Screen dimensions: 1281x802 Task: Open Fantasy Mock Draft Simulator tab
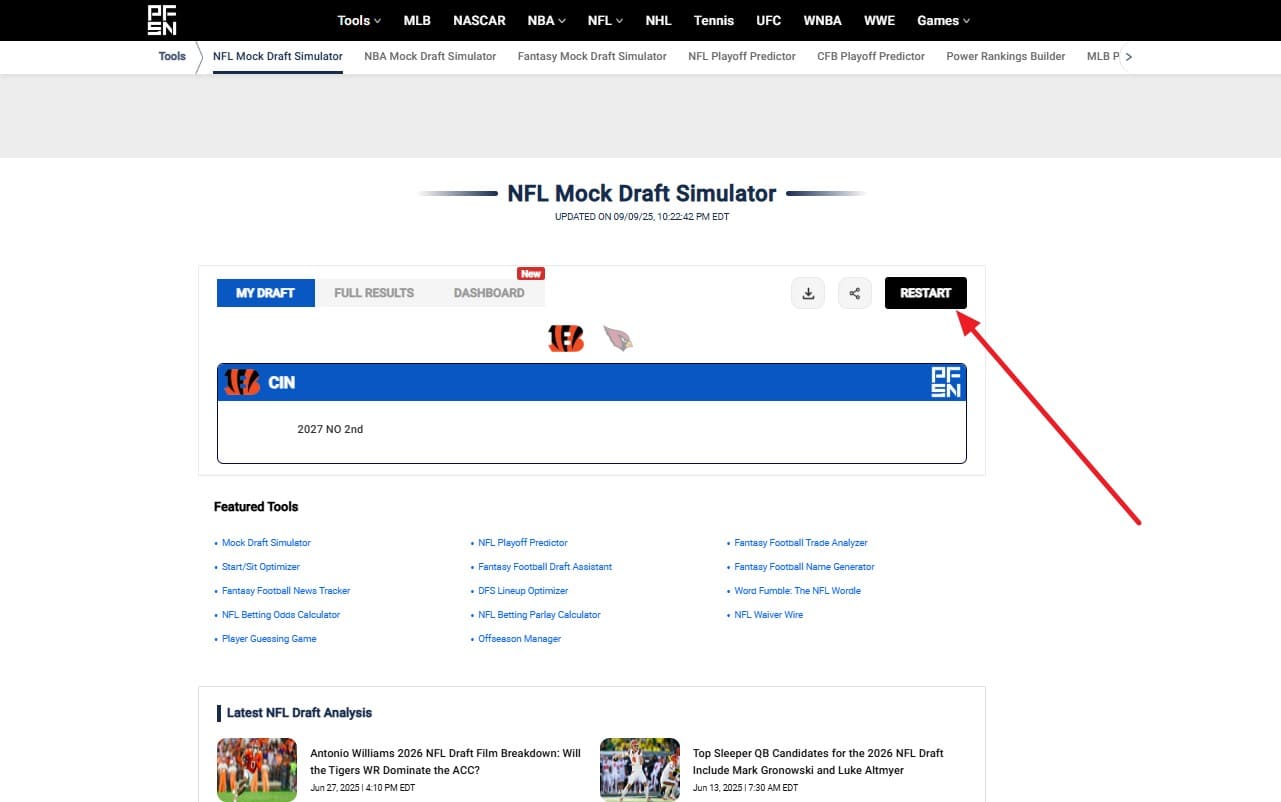click(x=592, y=57)
